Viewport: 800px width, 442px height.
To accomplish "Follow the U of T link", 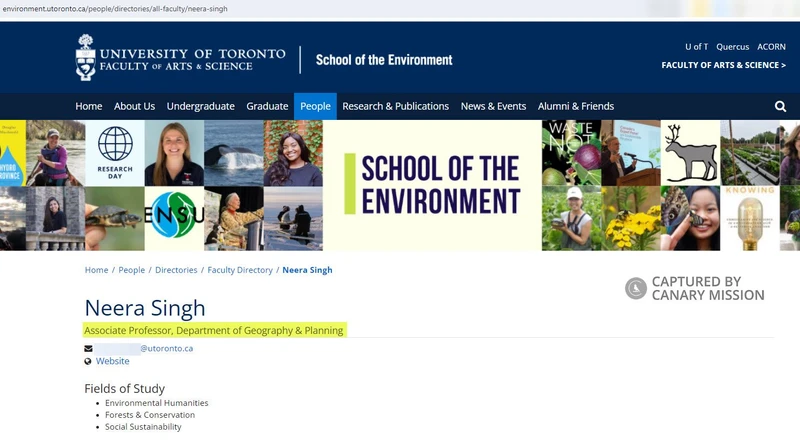I will point(696,46).
